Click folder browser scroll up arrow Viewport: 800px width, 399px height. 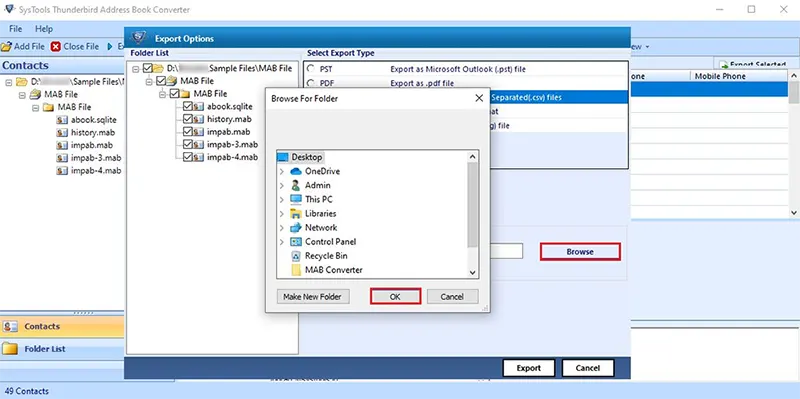(x=472, y=156)
